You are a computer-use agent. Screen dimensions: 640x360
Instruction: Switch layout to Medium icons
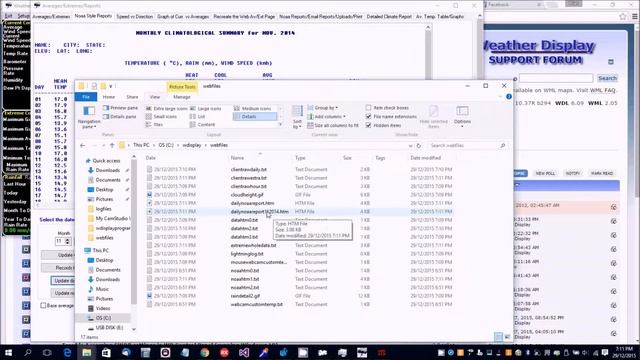point(253,109)
